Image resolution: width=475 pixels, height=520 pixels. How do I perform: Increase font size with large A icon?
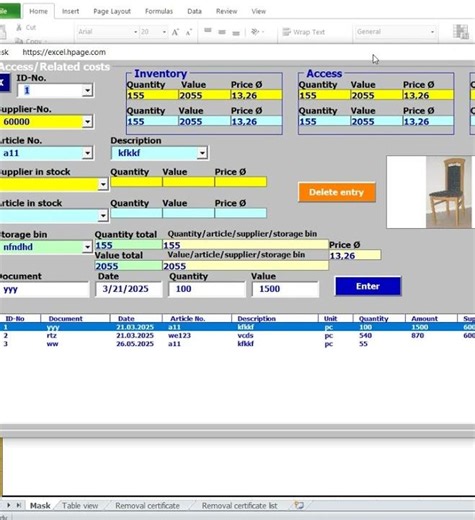175,32
